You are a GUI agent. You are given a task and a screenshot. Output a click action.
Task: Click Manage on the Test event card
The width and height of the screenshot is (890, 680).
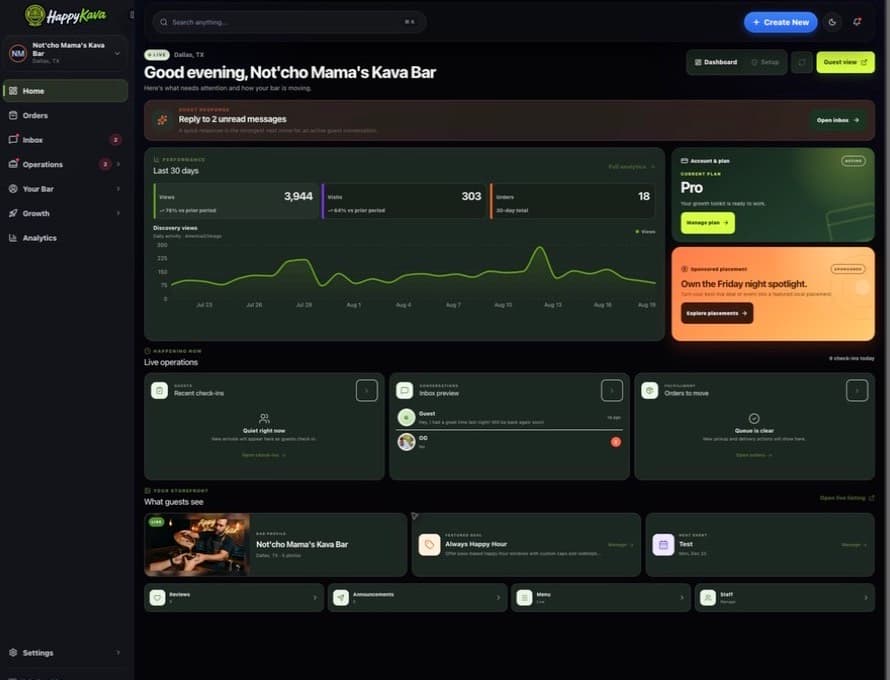[x=854, y=545]
